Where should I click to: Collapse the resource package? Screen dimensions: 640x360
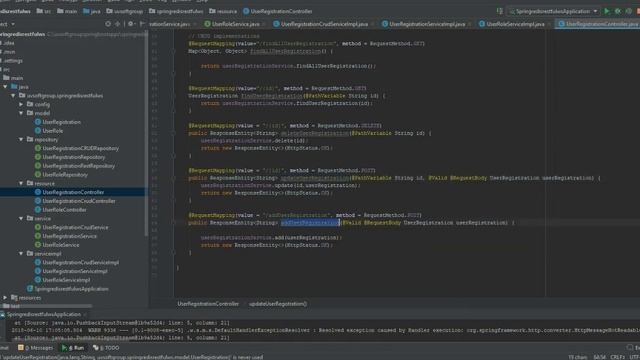(x=21, y=184)
